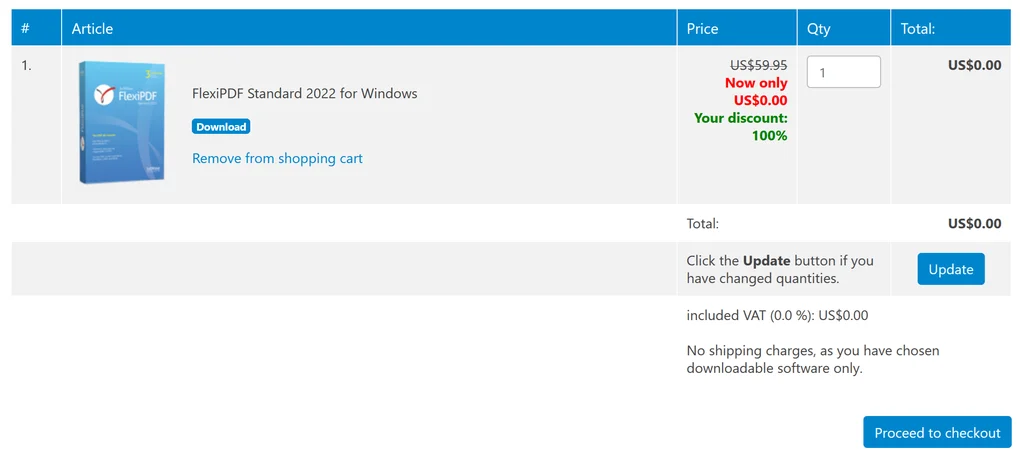Click the quantity input field

tap(843, 72)
